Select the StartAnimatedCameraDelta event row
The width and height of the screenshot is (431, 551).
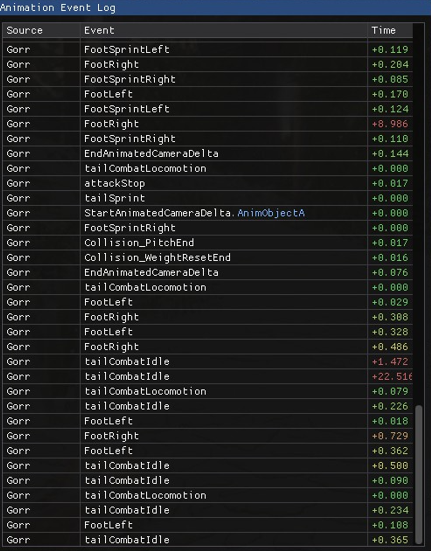pyautogui.click(x=208, y=213)
